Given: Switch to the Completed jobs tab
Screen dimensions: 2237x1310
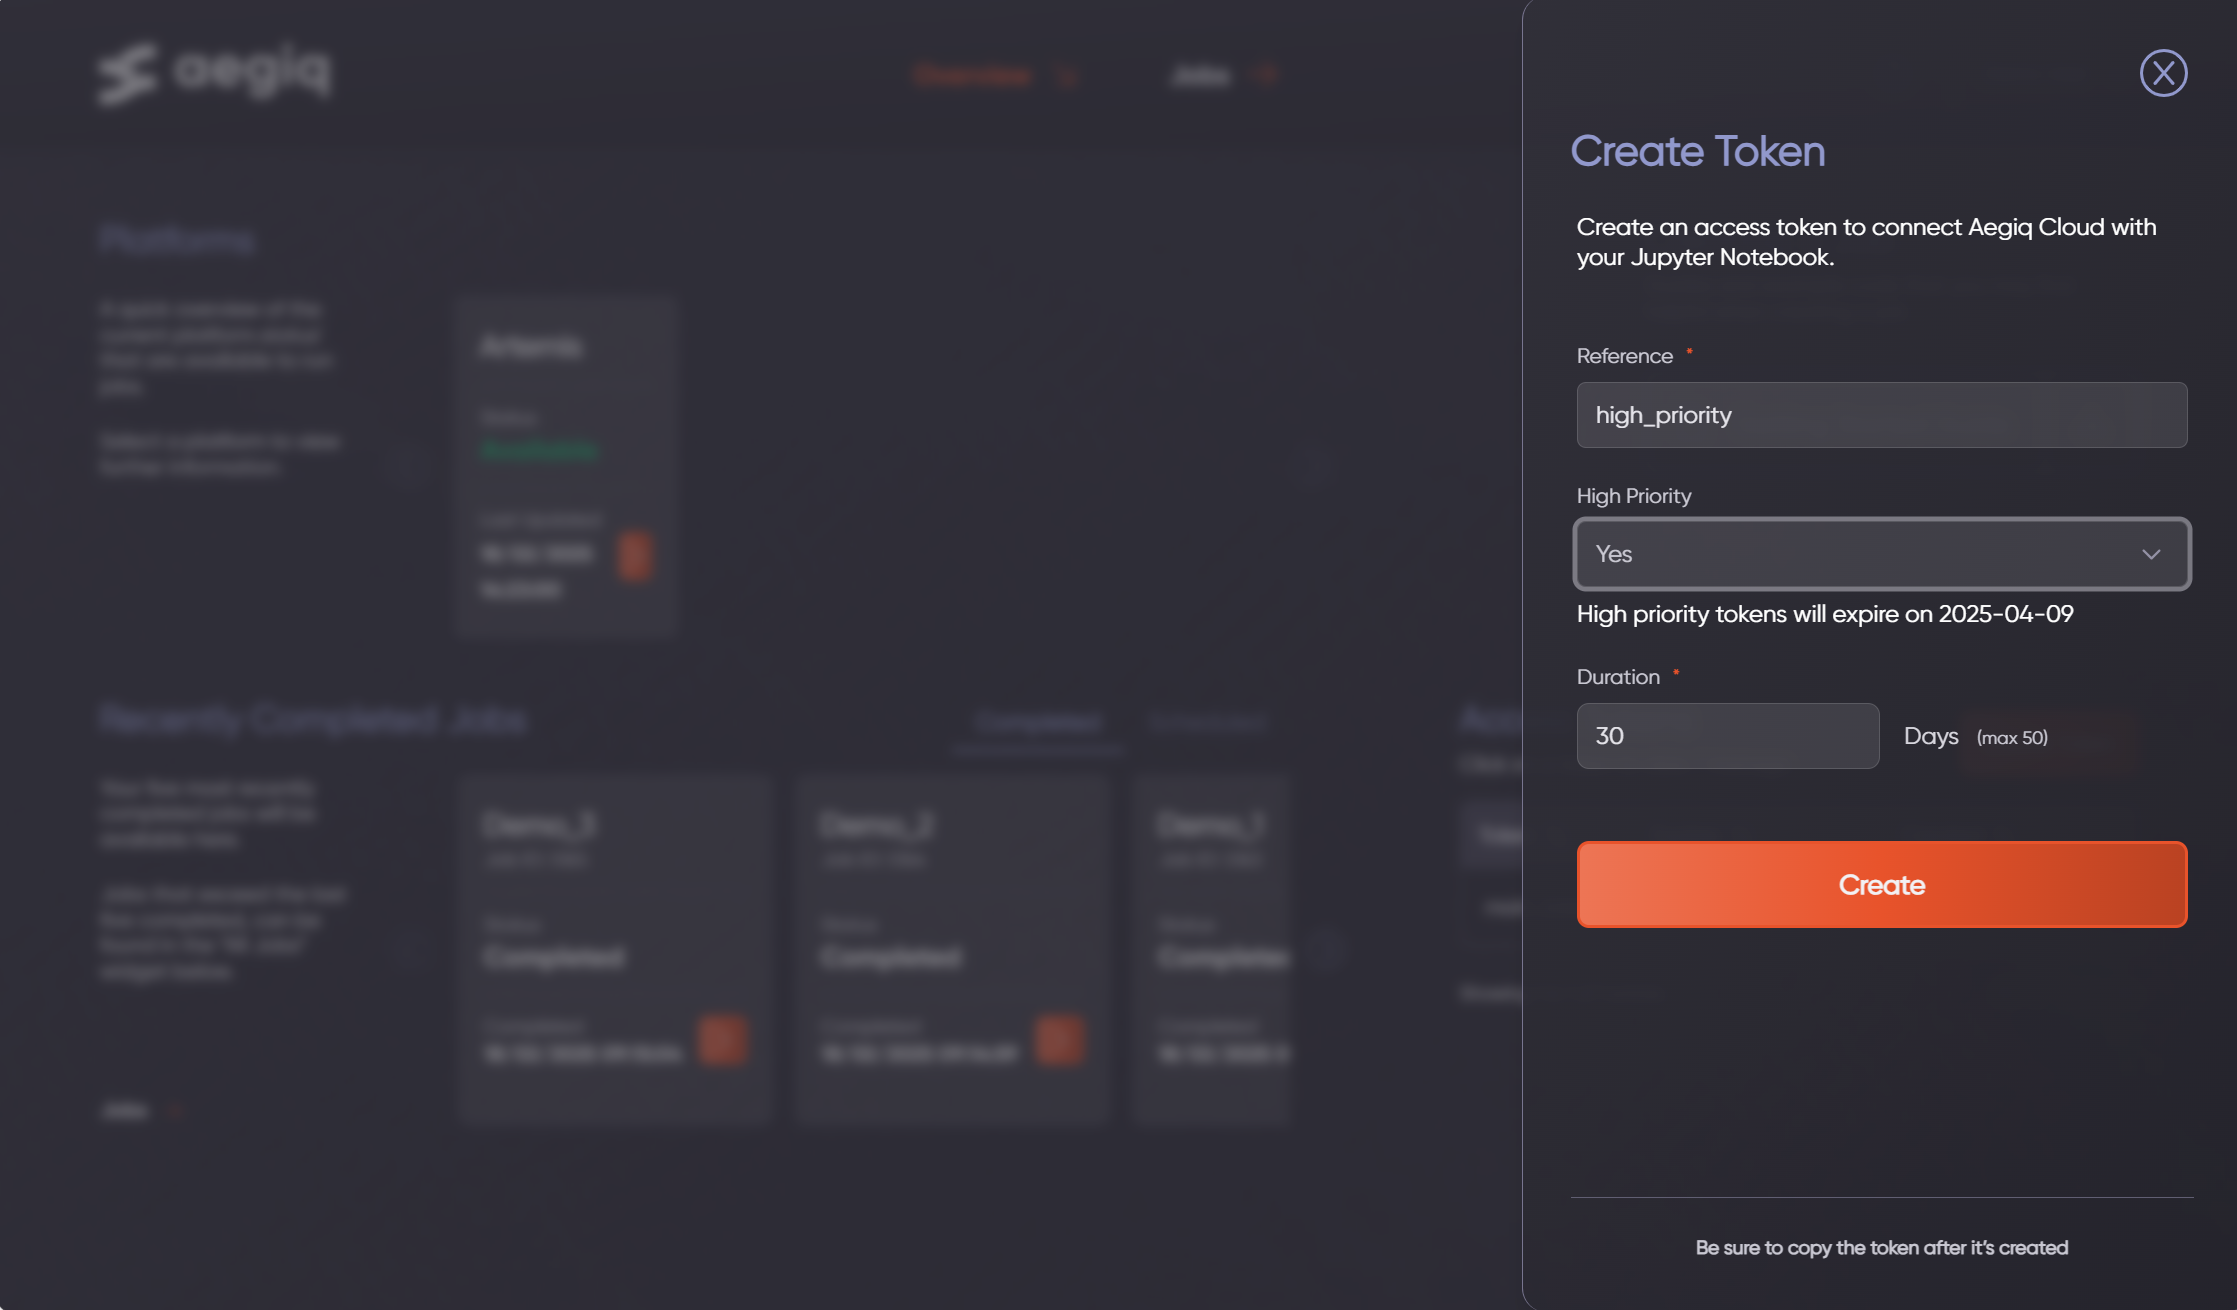Looking at the screenshot, I should [x=1037, y=722].
